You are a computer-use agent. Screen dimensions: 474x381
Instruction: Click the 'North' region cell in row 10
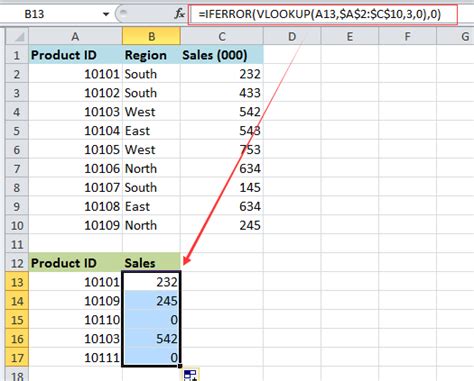[x=151, y=225]
